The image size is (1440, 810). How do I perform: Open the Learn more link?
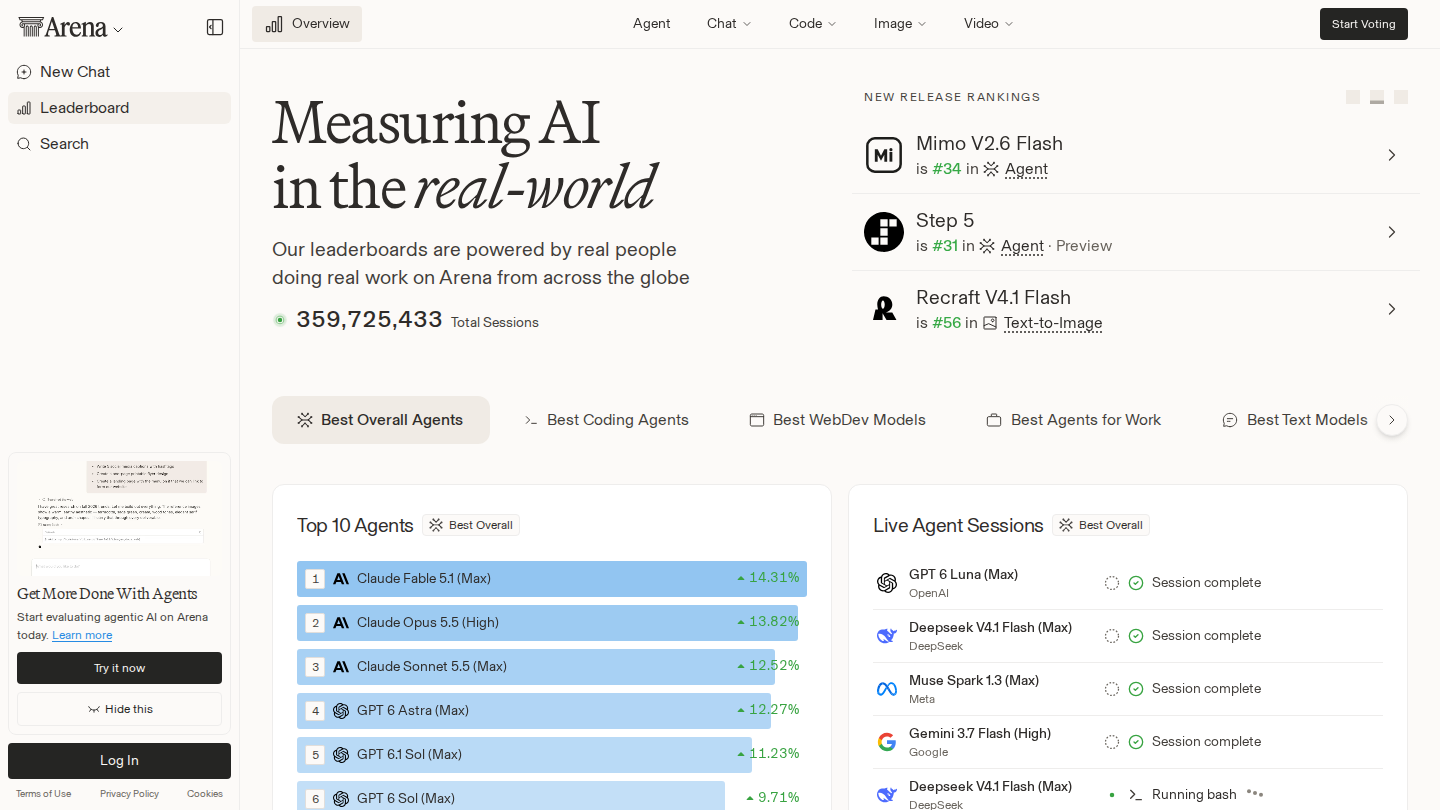pos(82,636)
